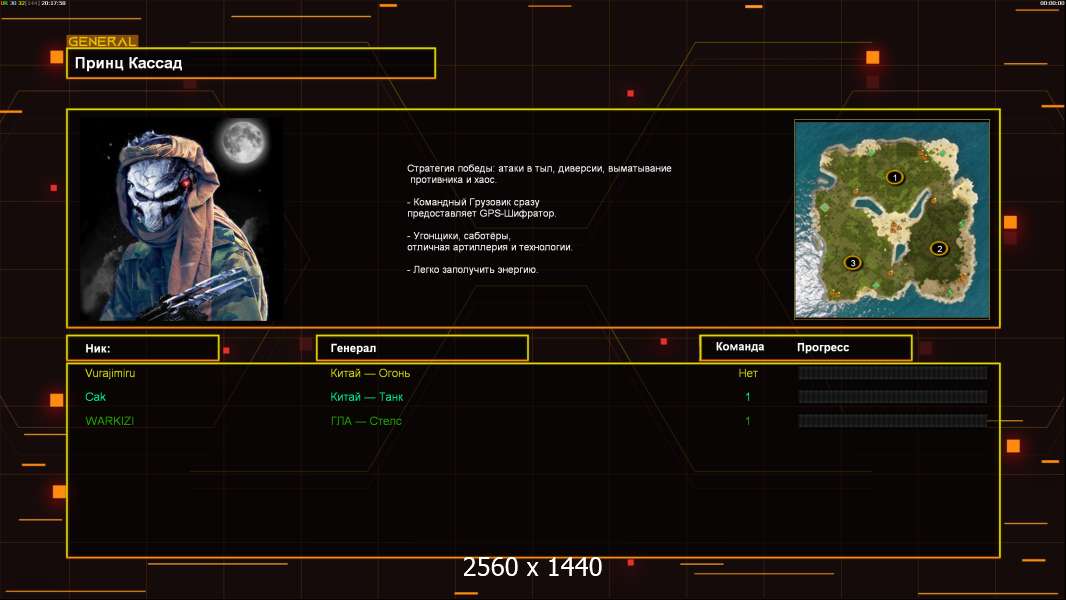
Task: Click Vurajimiru's loading progress bar
Action: pos(892,373)
